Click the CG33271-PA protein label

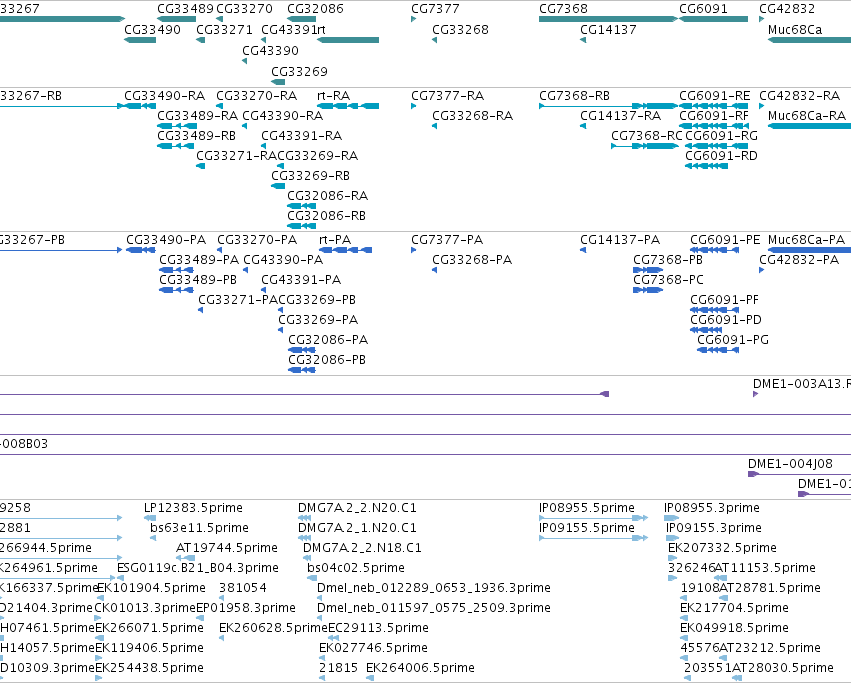tap(238, 300)
